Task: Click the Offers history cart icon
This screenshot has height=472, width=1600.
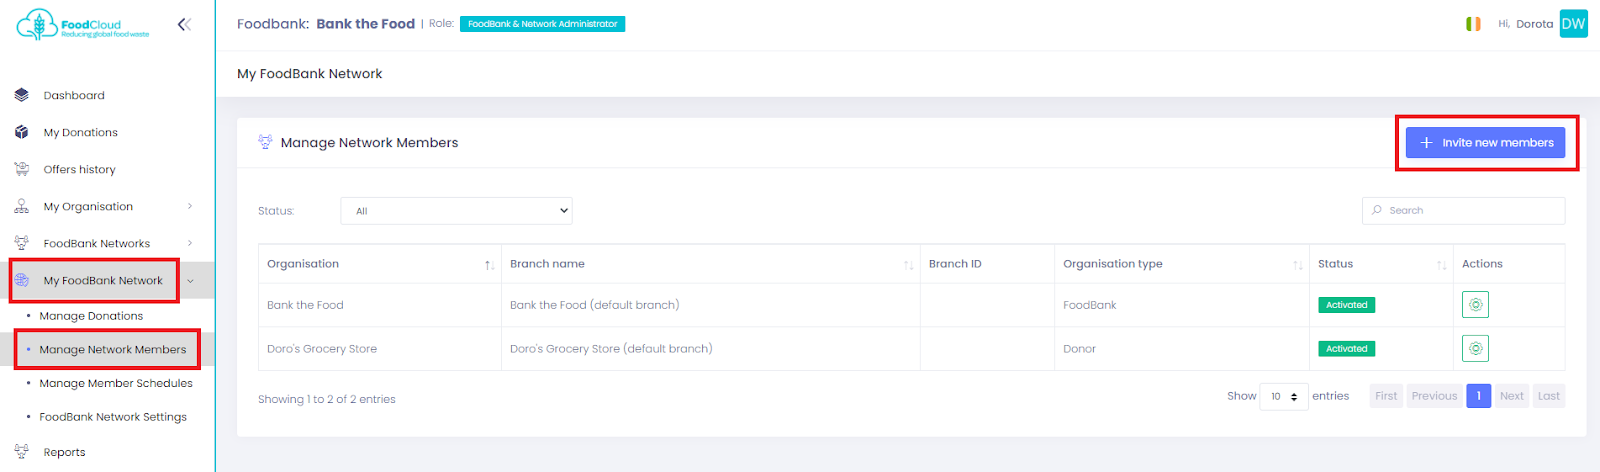Action: point(21,169)
